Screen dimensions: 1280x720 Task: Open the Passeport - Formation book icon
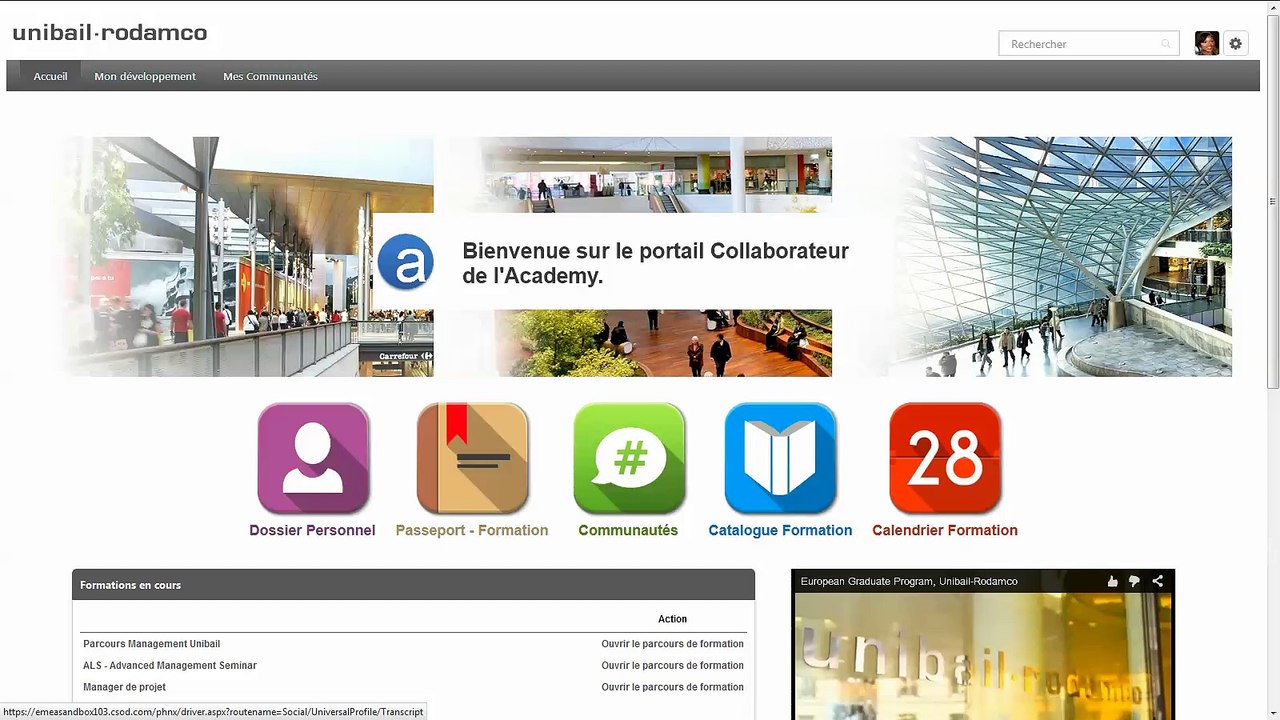pyautogui.click(x=472, y=458)
